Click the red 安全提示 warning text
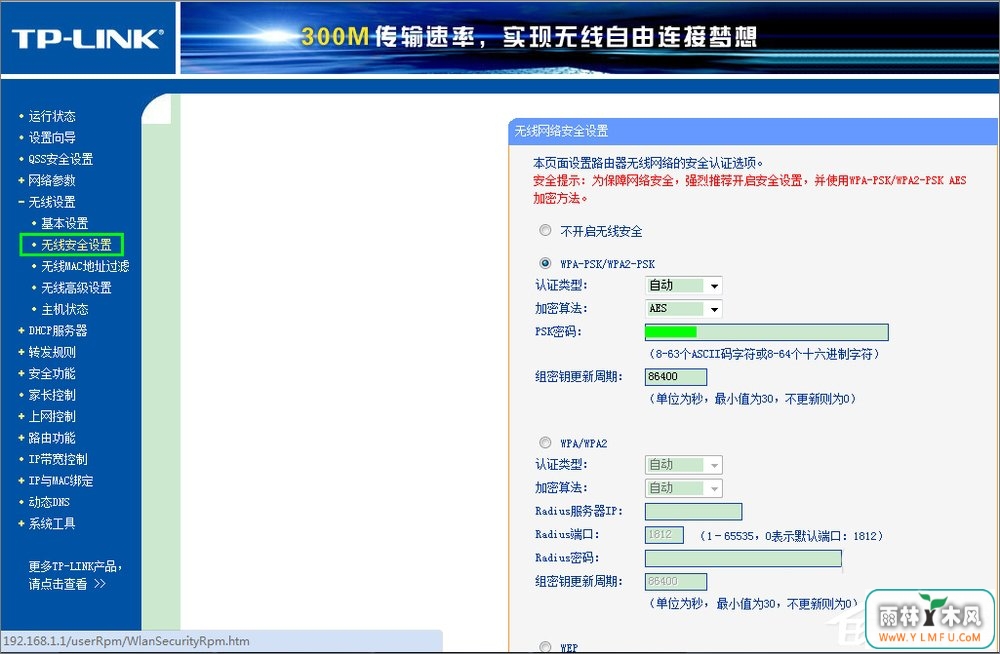This screenshot has width=1000, height=654. coord(749,190)
